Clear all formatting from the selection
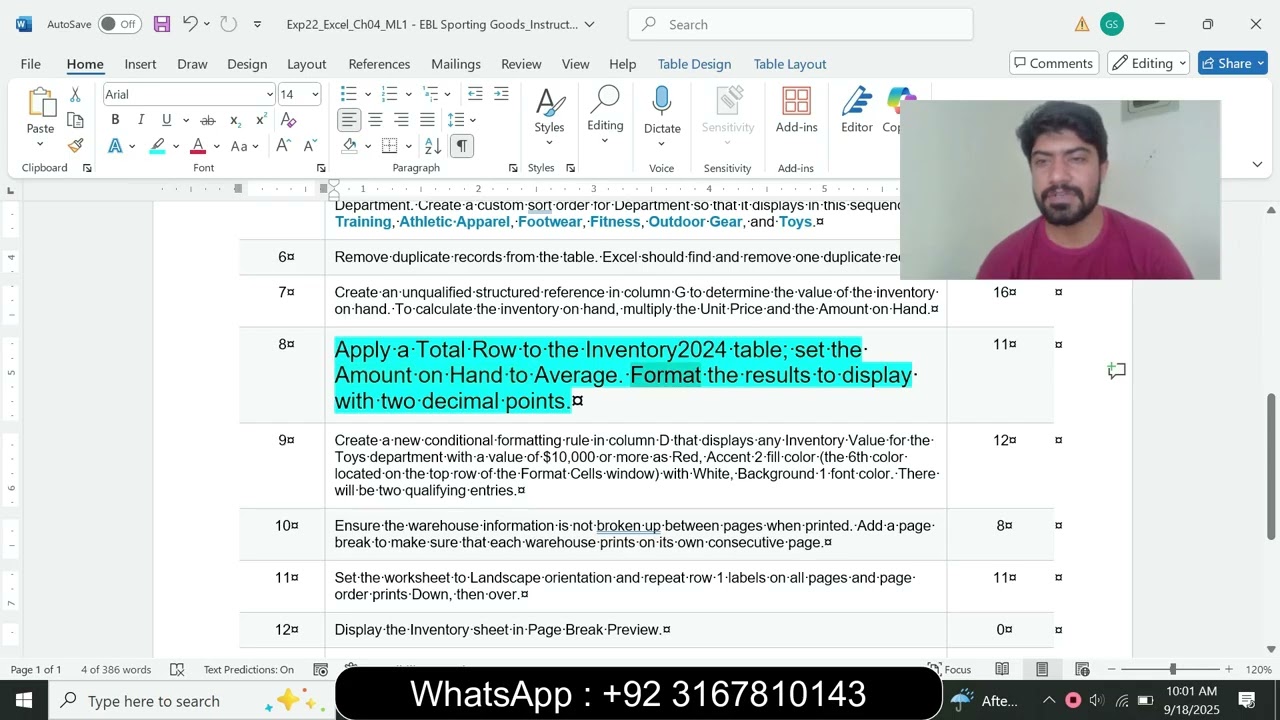The height and width of the screenshot is (720, 1280). (288, 120)
